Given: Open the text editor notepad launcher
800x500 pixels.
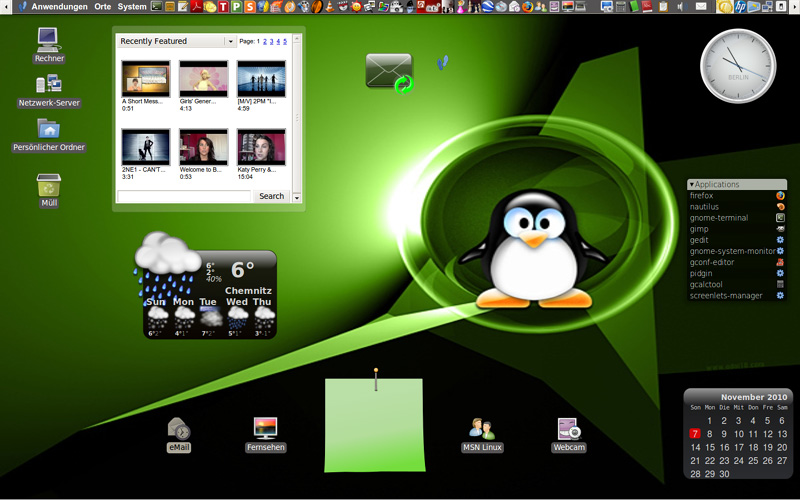Looking at the screenshot, I should click(x=183, y=7).
